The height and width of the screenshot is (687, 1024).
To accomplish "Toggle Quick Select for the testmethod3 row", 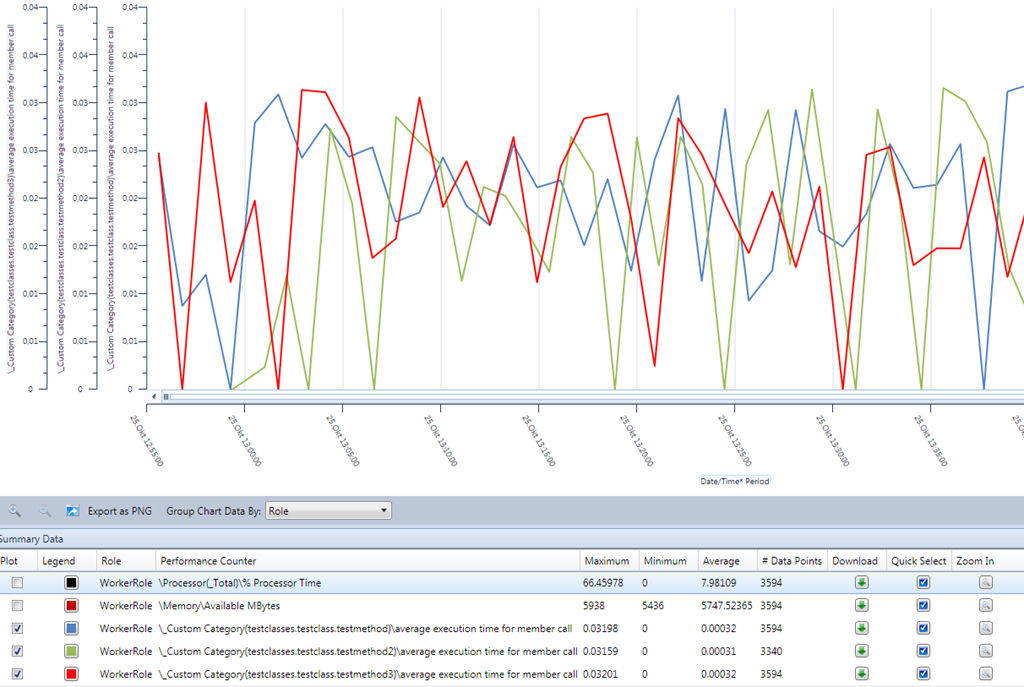I will [923, 674].
